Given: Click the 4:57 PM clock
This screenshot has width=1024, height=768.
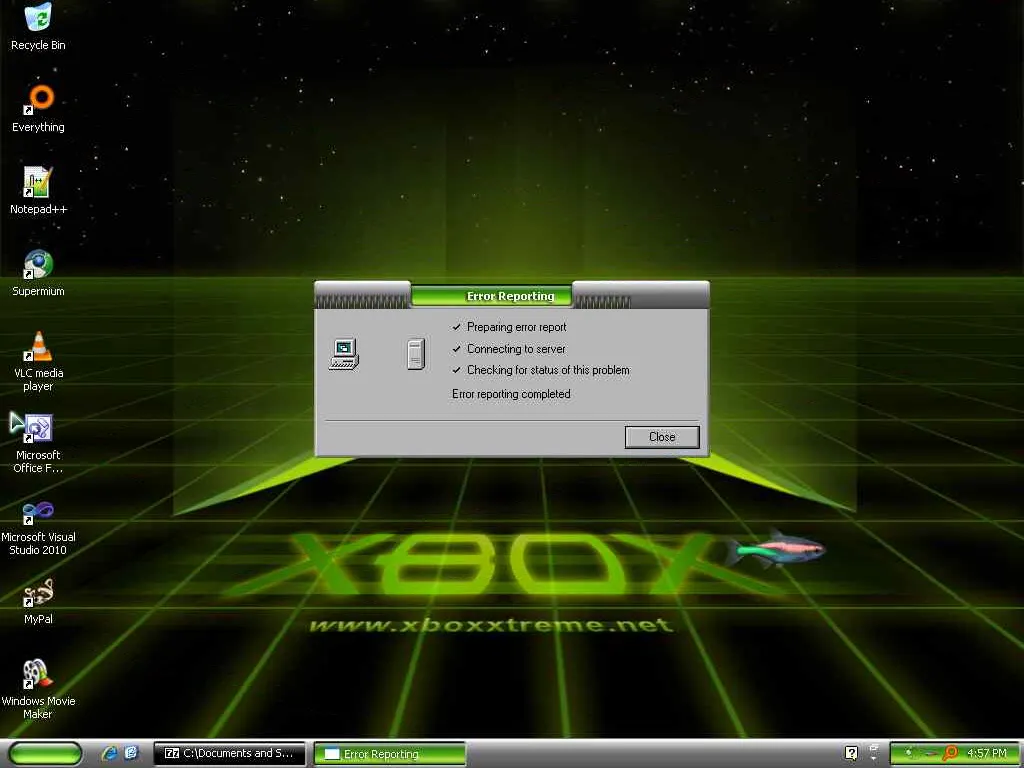Looking at the screenshot, I should tap(987, 754).
